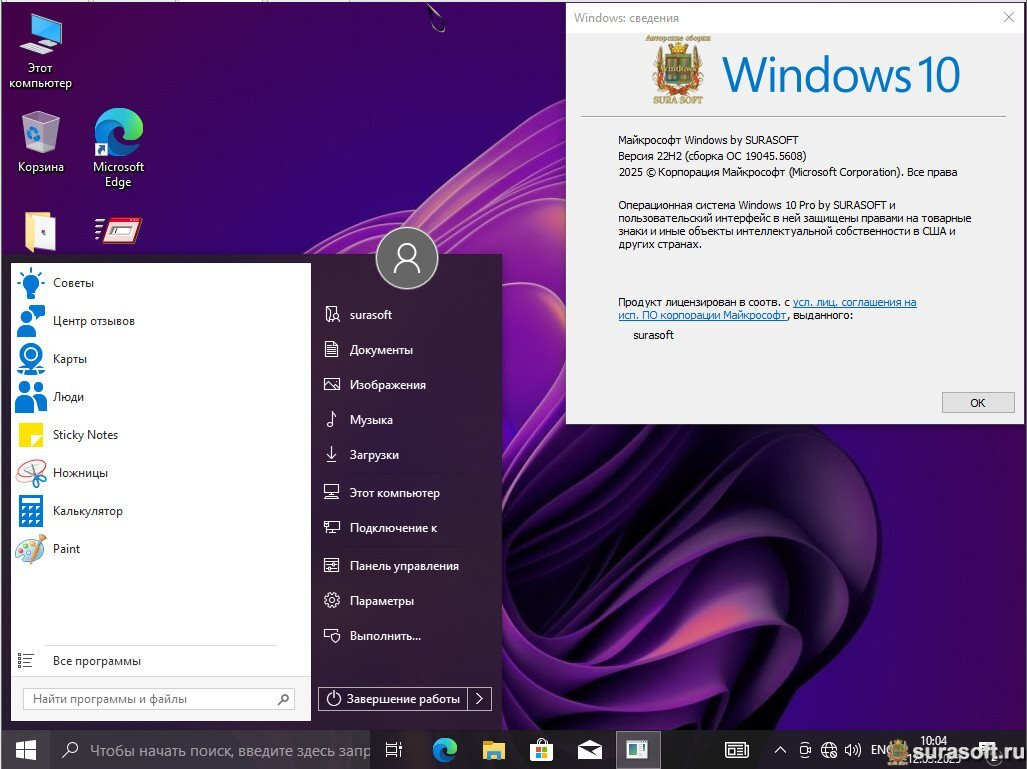Expand the shutdown options arrow

coord(480,699)
